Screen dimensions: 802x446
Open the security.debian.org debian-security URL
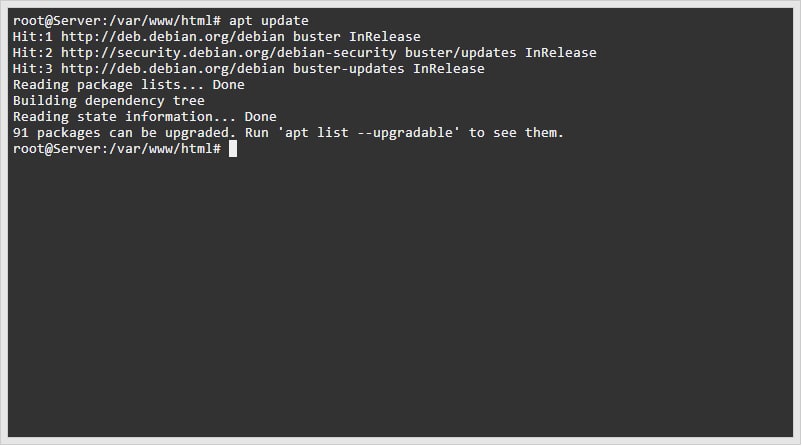[212, 52]
